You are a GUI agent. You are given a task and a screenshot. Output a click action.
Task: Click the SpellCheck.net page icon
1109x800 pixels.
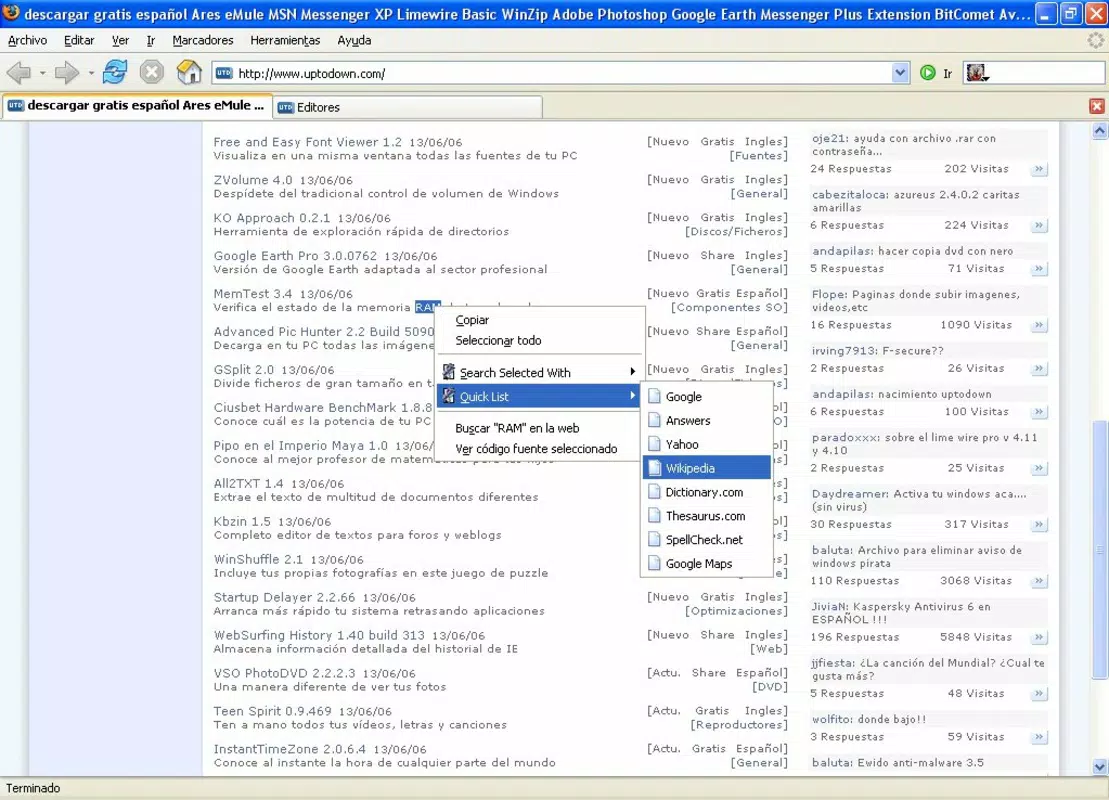pyautogui.click(x=654, y=540)
